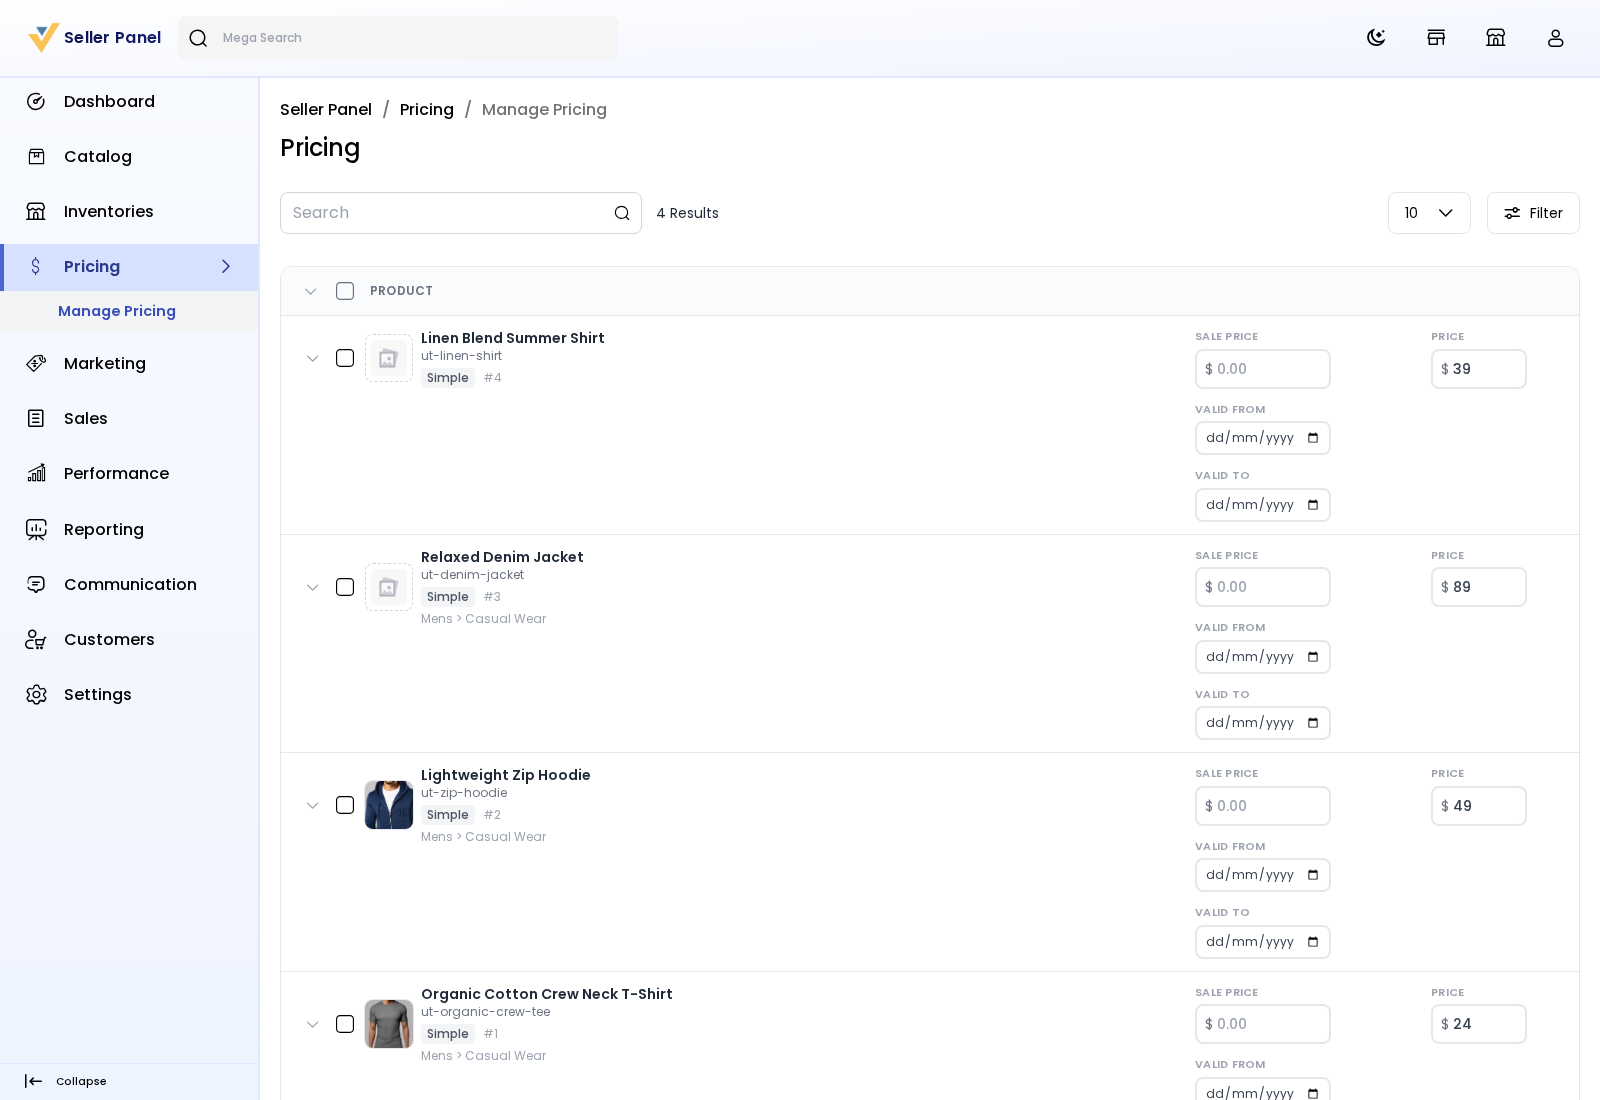Image resolution: width=1600 pixels, height=1100 pixels.
Task: Click the search icon in product search box
Action: pos(622,213)
